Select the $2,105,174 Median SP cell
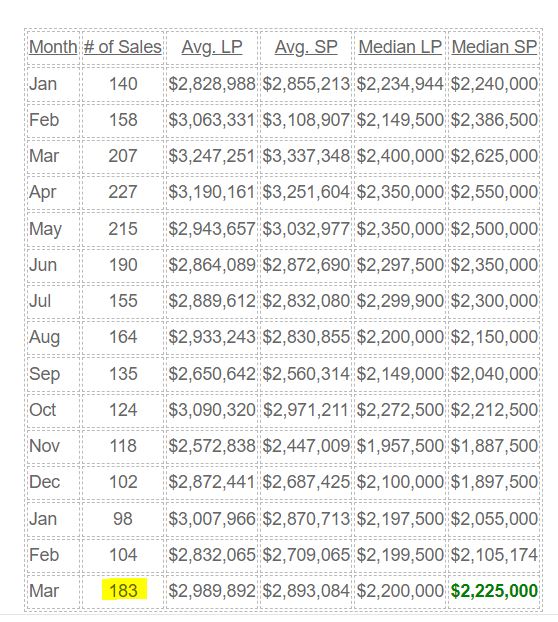This screenshot has width=558, height=622. 495,555
